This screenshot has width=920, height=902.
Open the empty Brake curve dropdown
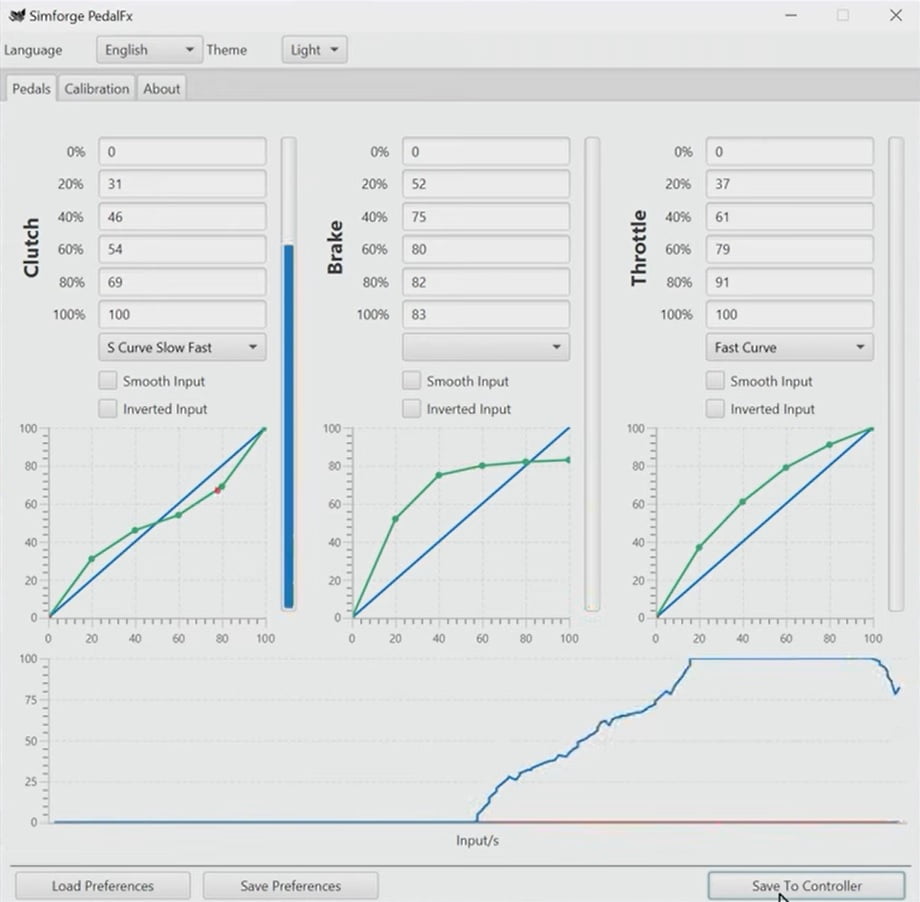point(486,348)
